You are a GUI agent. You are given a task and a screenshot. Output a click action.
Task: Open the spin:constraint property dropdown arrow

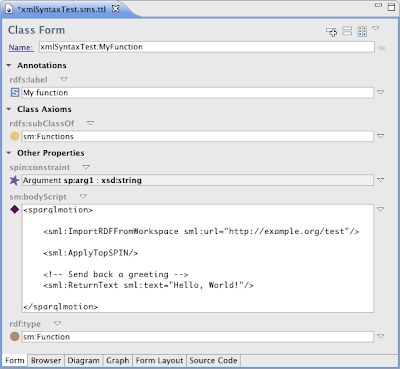click(86, 167)
